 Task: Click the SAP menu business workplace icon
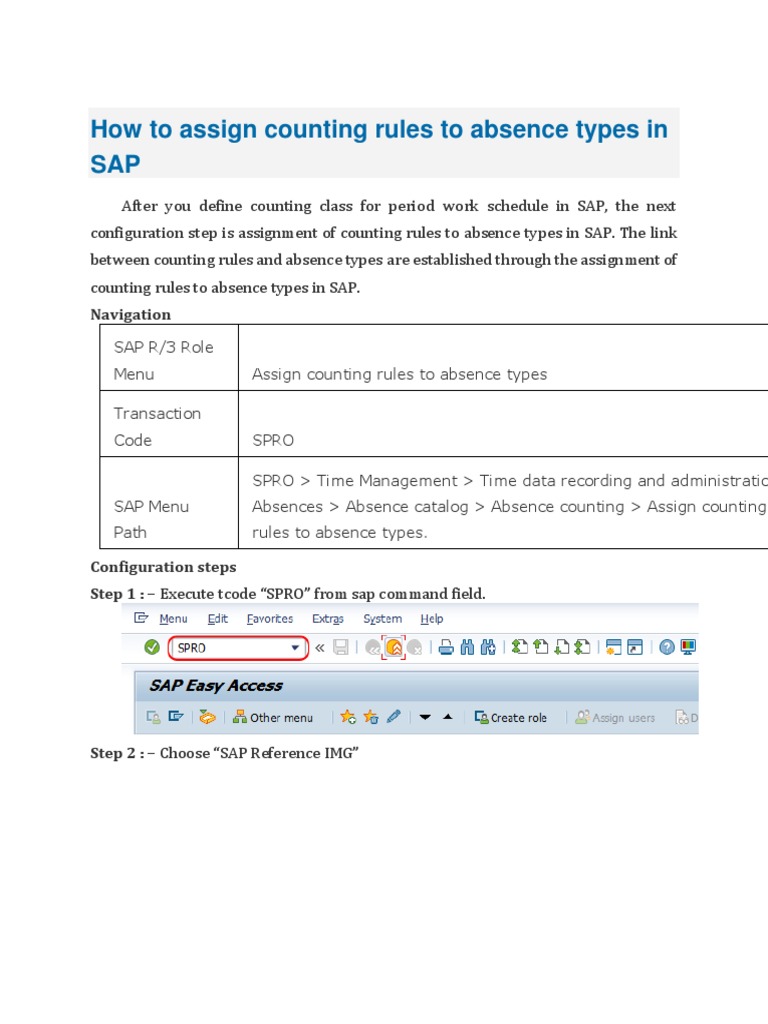(207, 717)
